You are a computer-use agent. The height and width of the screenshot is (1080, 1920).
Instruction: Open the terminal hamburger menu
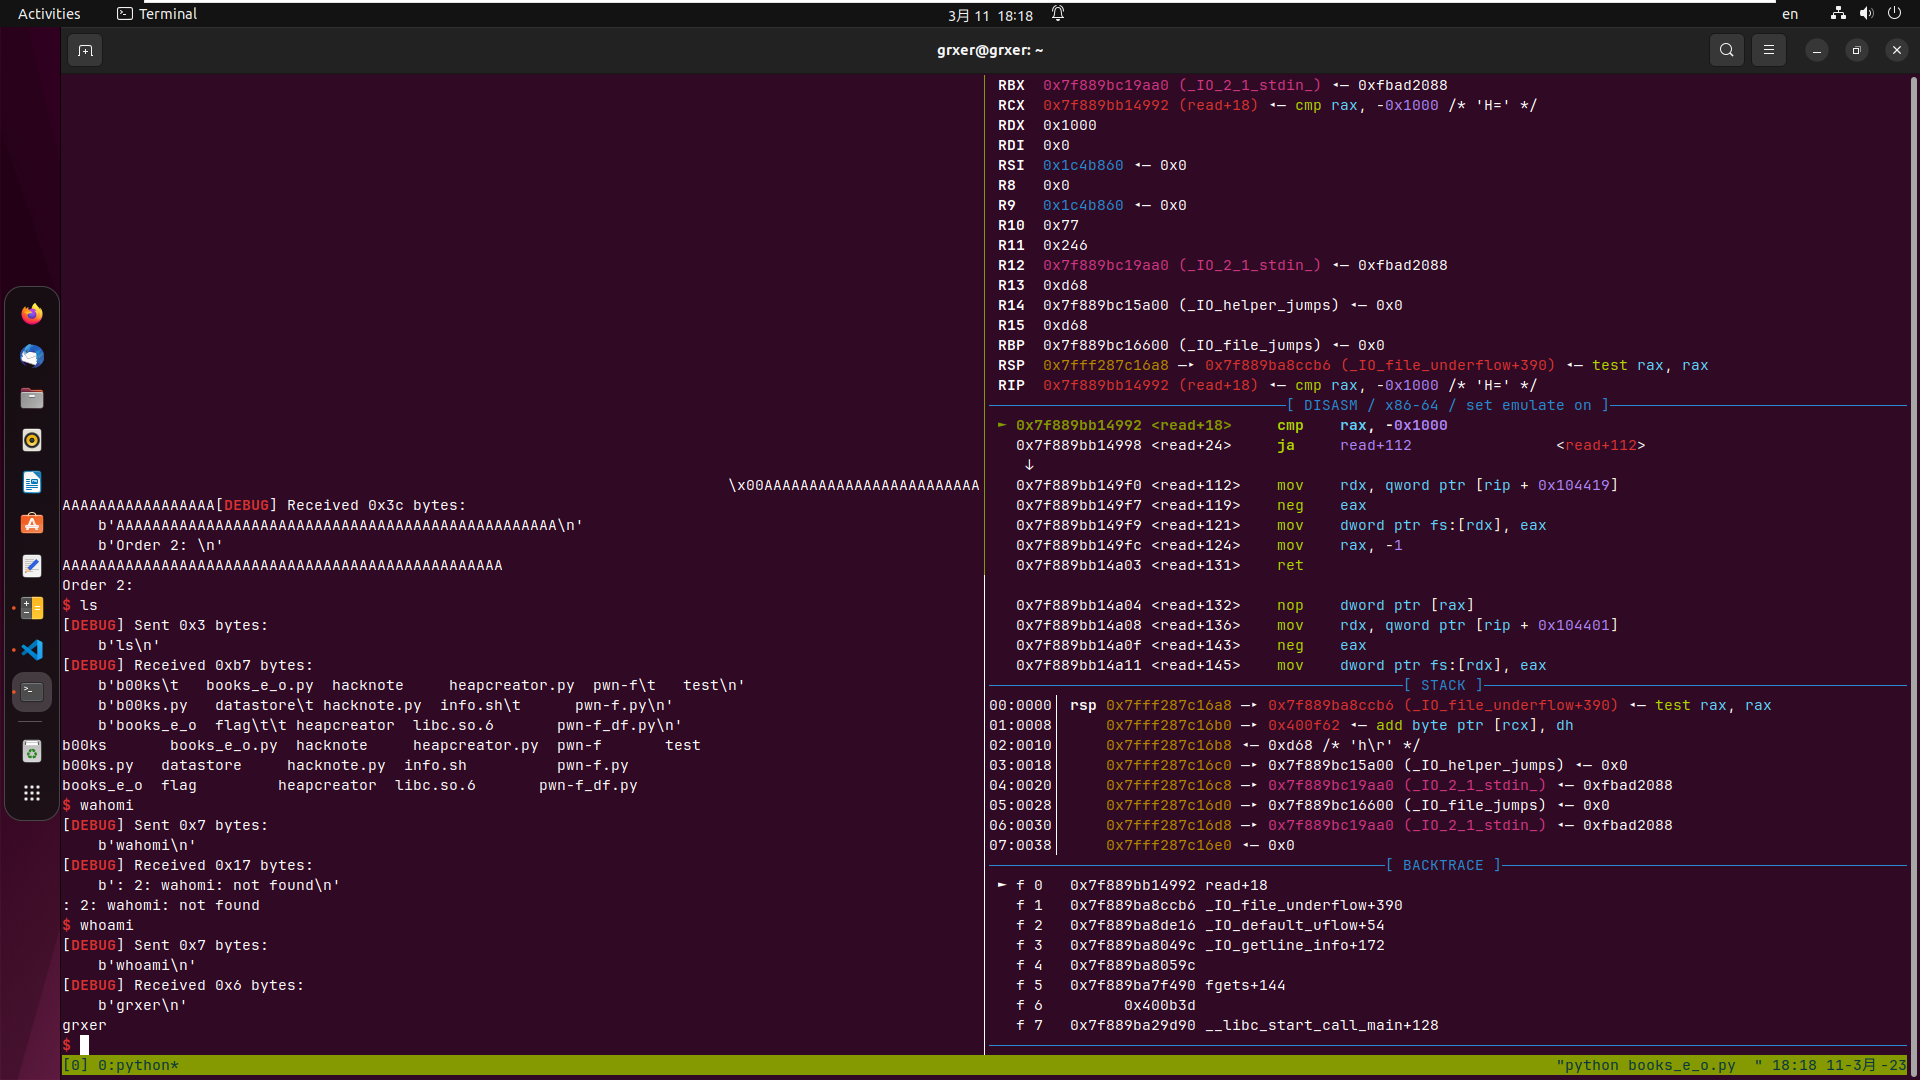(x=1769, y=50)
